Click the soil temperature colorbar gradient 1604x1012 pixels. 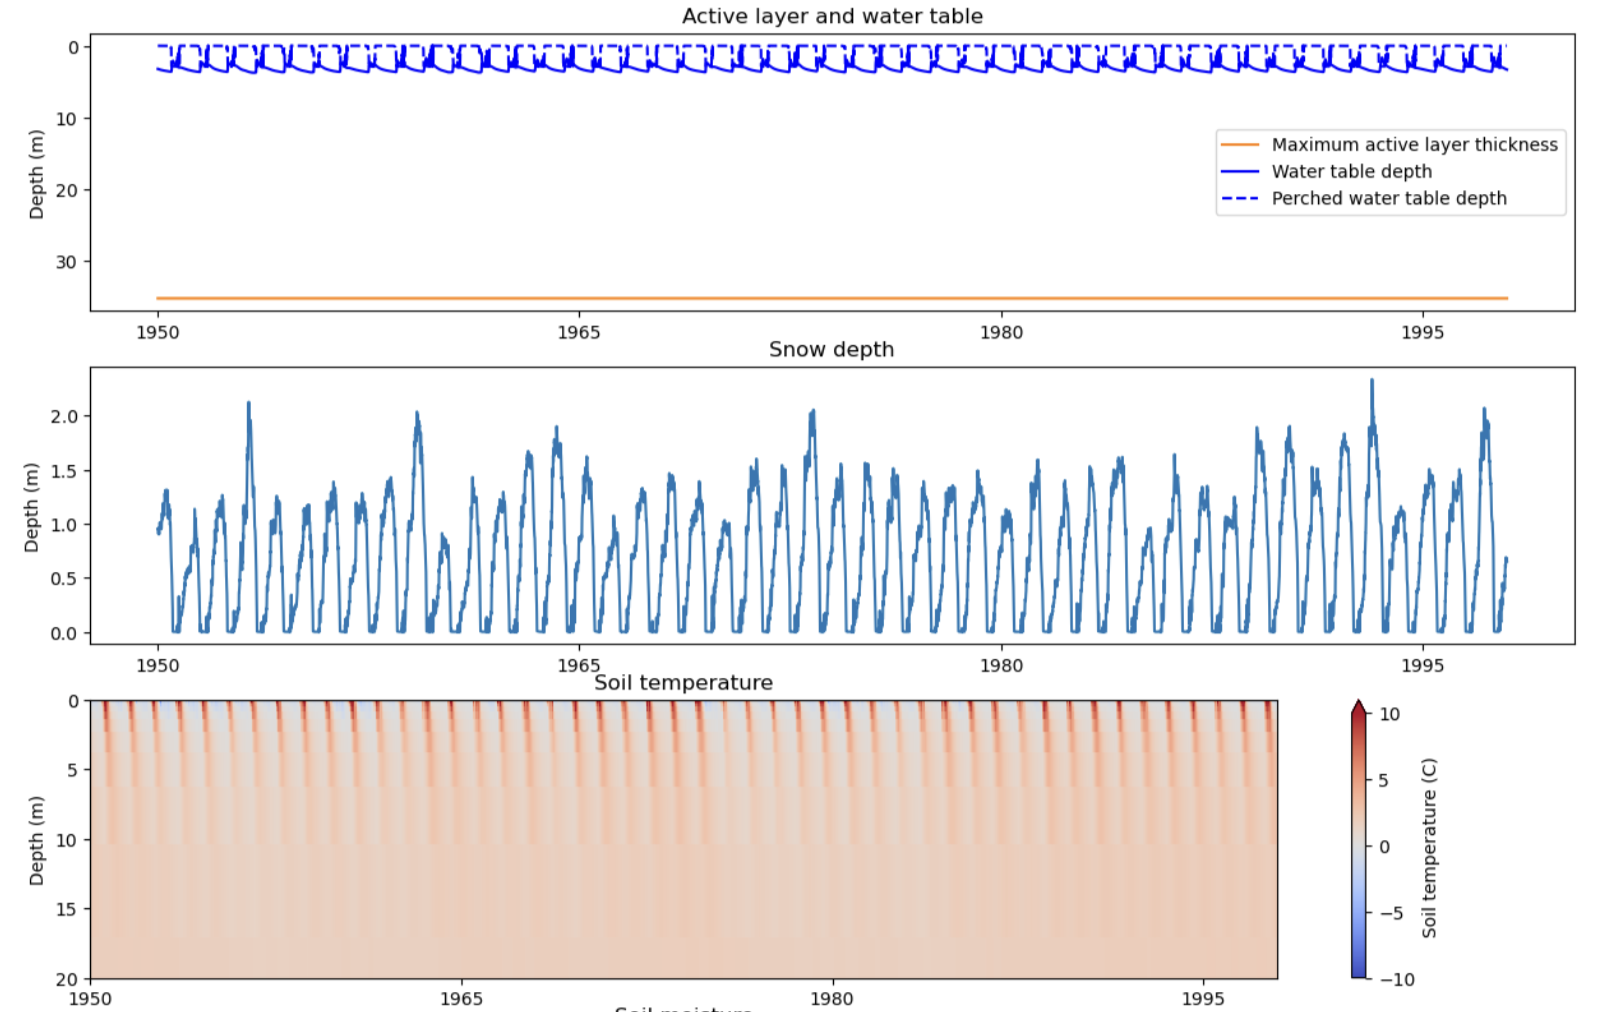point(1358,846)
